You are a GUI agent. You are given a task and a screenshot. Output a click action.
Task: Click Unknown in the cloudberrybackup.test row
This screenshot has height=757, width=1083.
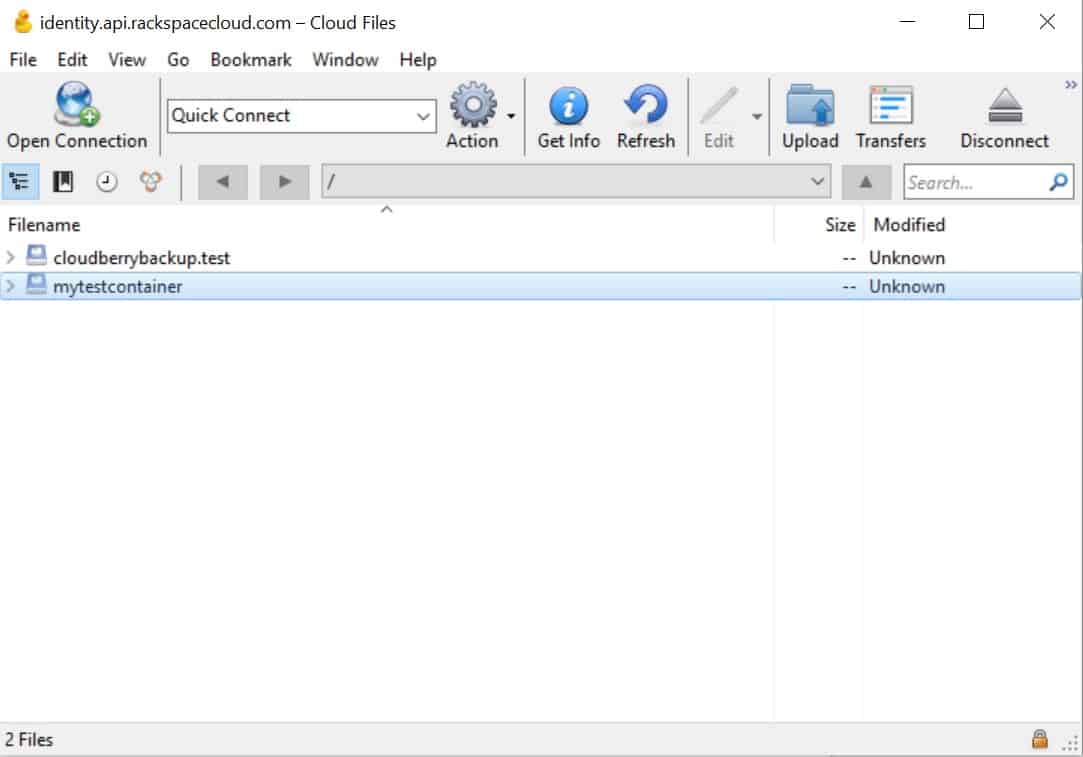(x=907, y=258)
